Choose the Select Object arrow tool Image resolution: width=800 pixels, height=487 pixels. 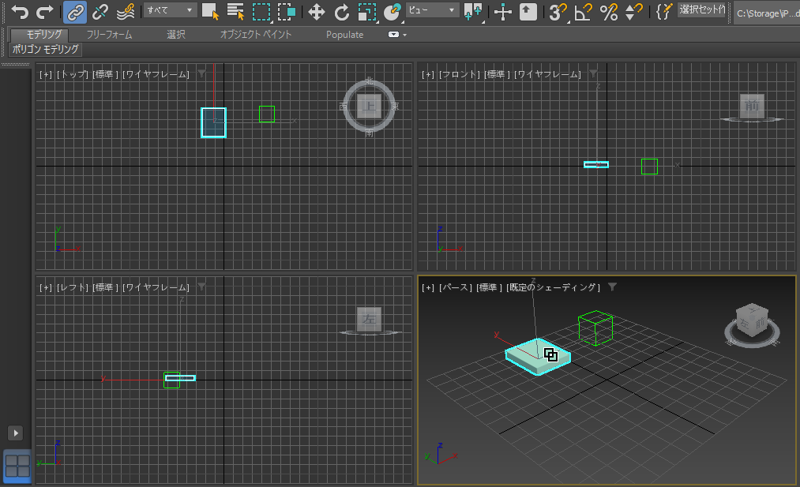pos(210,12)
